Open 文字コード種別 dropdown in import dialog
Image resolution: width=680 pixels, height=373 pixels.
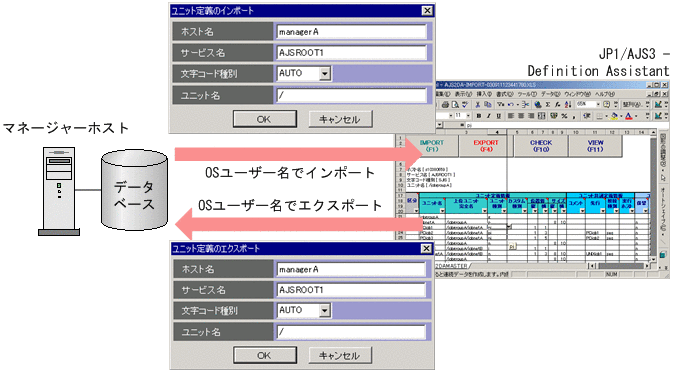325,74
